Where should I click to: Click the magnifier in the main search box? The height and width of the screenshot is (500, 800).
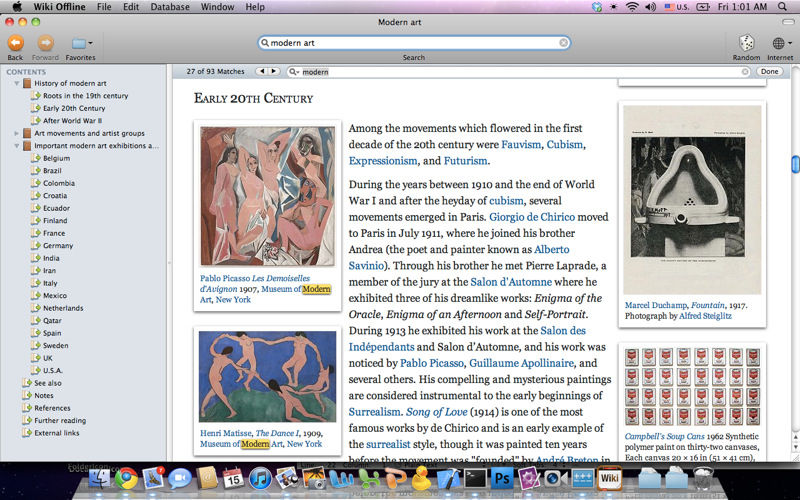[x=265, y=43]
